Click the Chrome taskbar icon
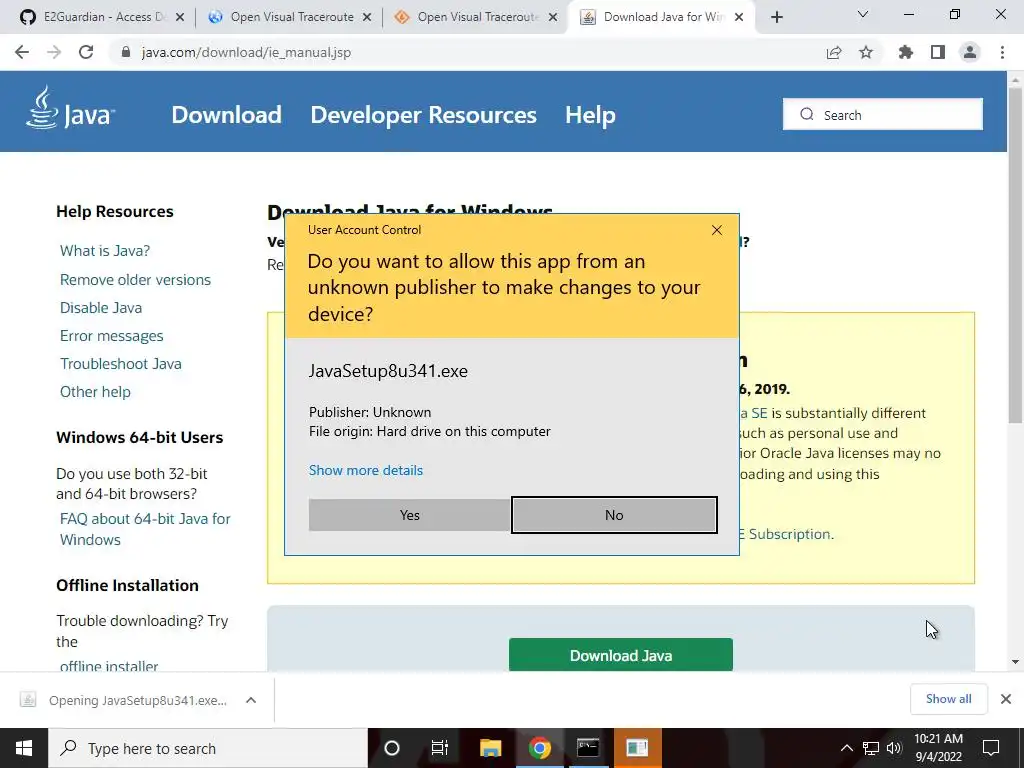This screenshot has height=768, width=1024. (x=539, y=748)
